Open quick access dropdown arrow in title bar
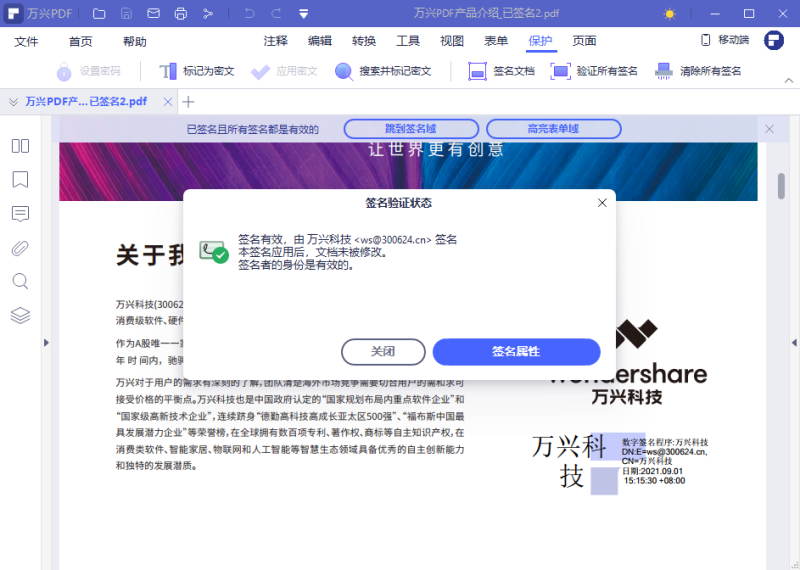 coord(304,14)
